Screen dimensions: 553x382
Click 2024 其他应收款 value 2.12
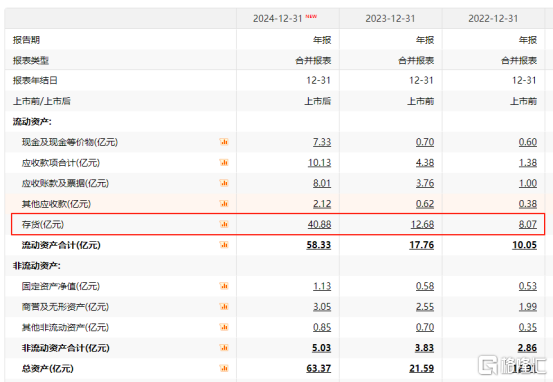pos(322,204)
